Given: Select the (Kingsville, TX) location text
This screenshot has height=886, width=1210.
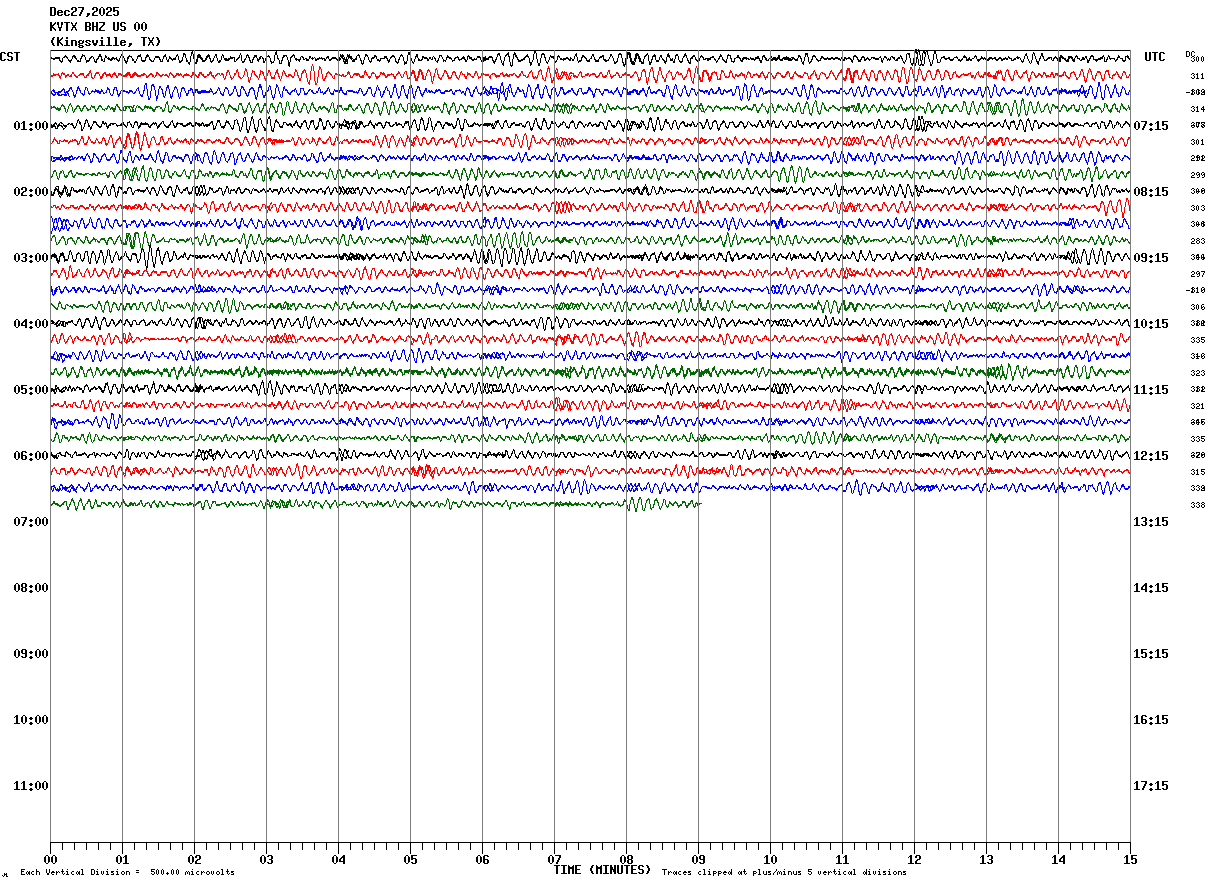Looking at the screenshot, I should [x=104, y=42].
